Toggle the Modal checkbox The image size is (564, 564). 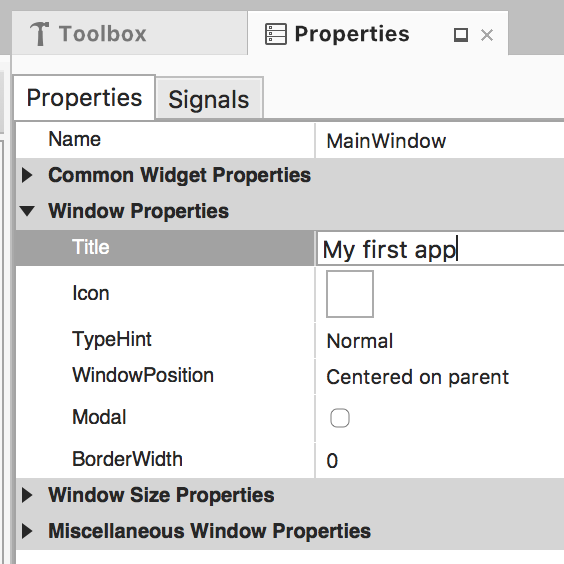(340, 418)
